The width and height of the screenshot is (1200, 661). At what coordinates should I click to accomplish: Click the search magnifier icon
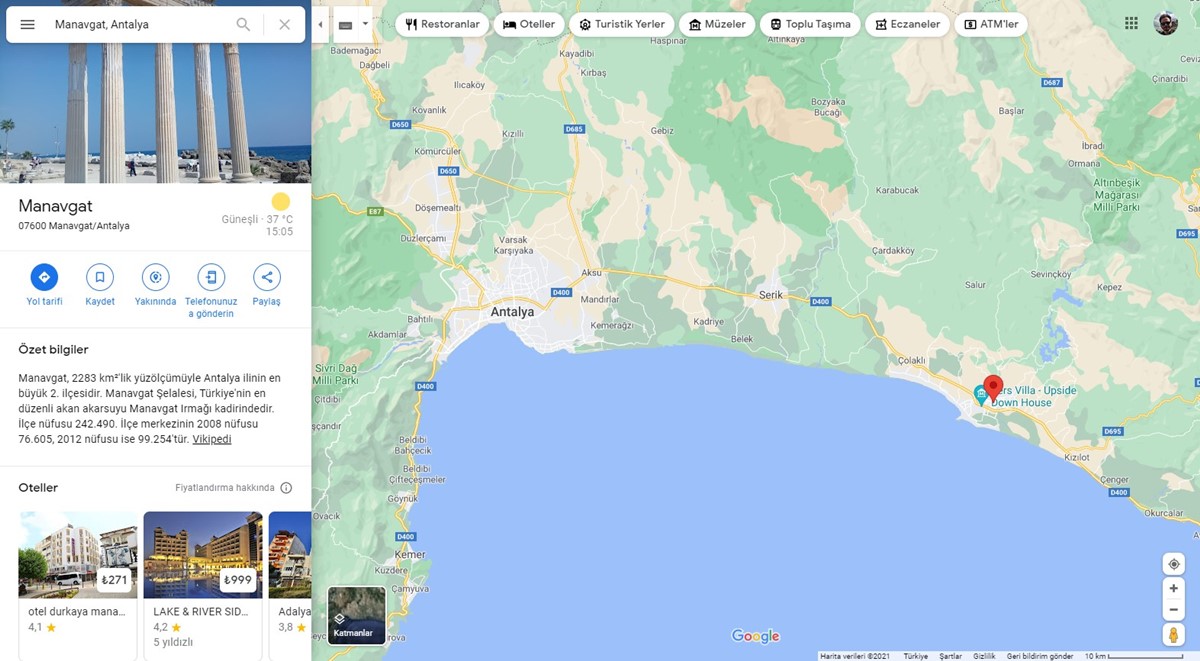[x=243, y=24]
